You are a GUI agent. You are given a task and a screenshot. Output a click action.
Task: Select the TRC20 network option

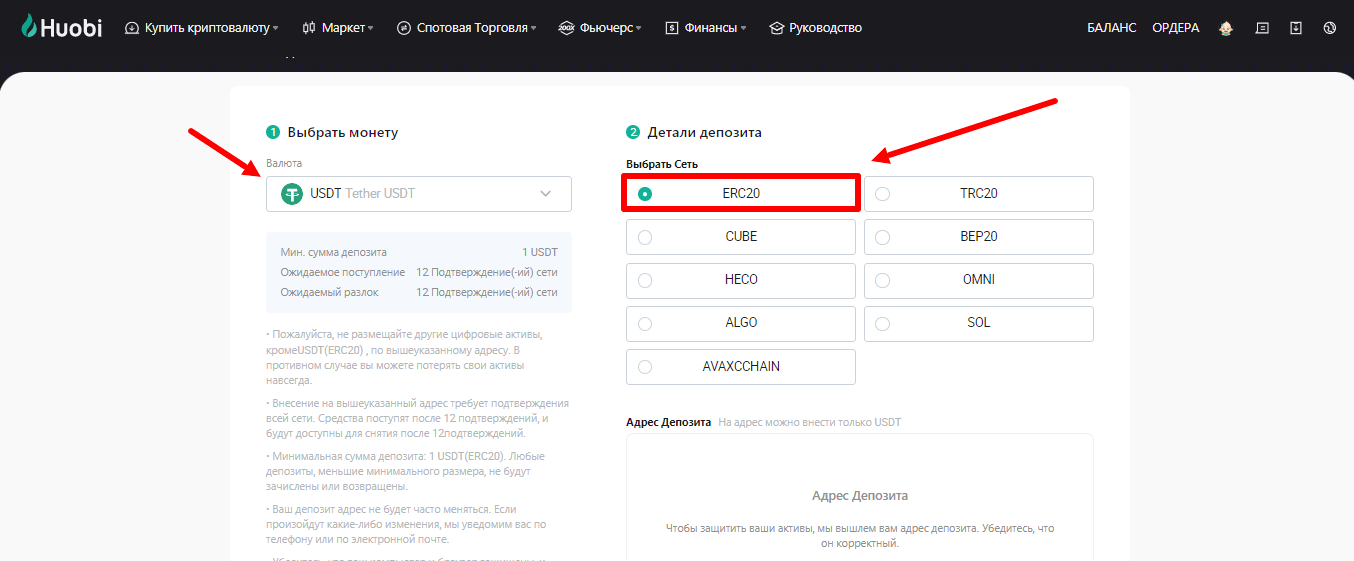[978, 194]
